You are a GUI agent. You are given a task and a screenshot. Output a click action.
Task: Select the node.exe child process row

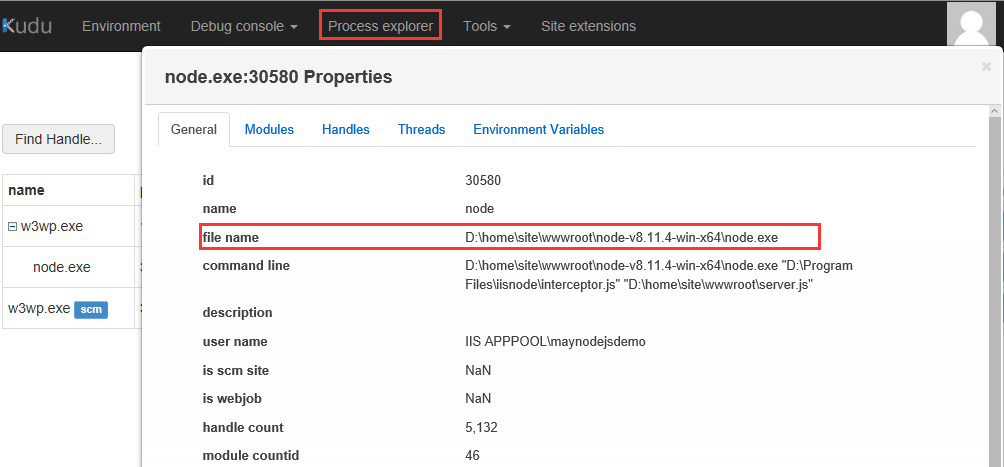point(62,267)
